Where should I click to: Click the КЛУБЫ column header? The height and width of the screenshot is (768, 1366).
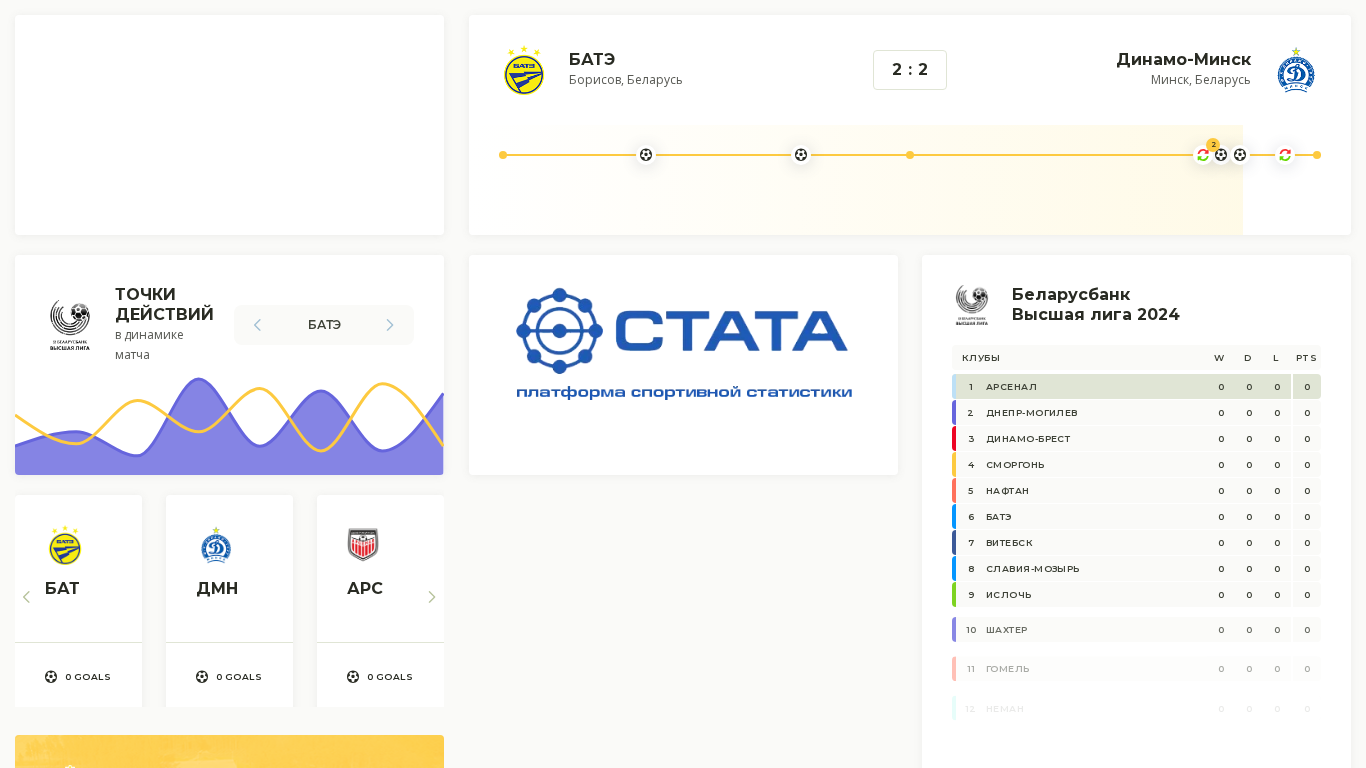click(981, 358)
